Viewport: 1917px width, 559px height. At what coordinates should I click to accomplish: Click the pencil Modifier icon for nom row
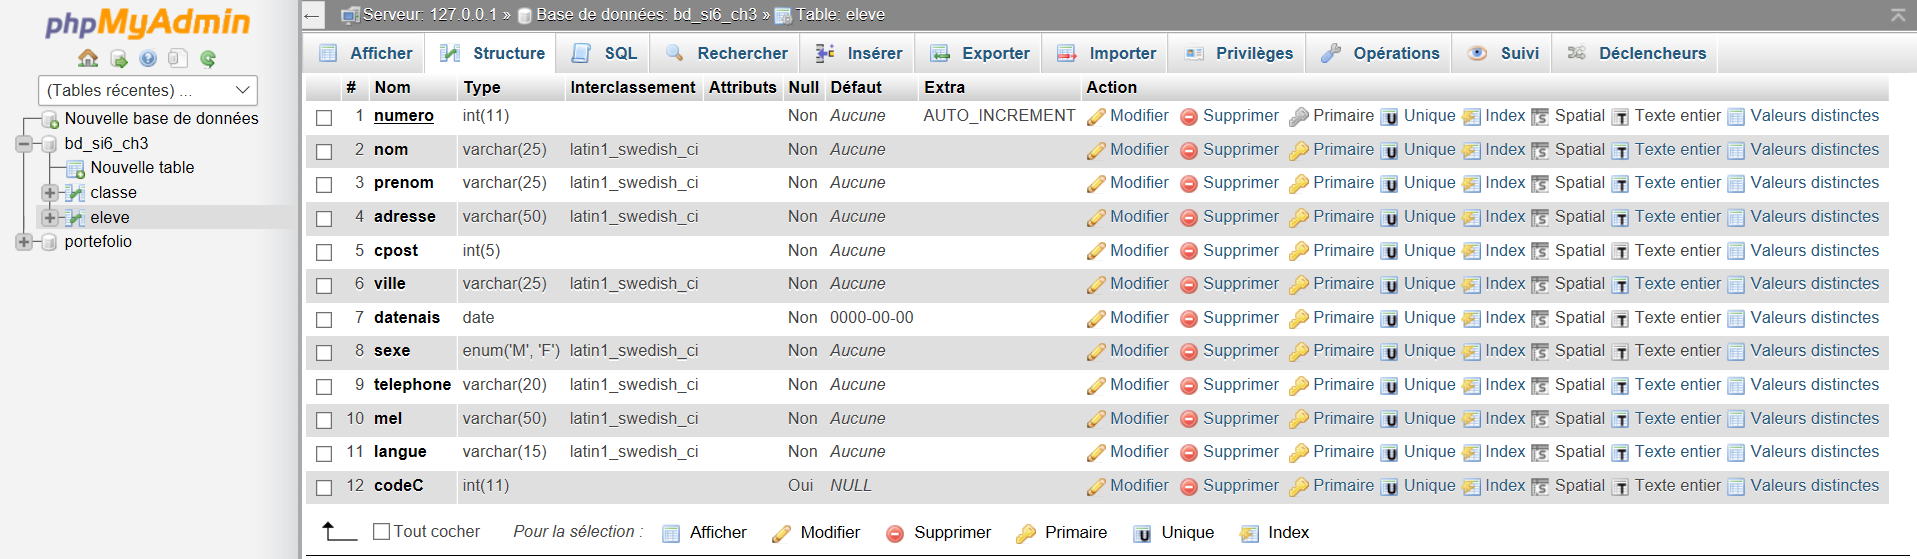click(x=1096, y=150)
